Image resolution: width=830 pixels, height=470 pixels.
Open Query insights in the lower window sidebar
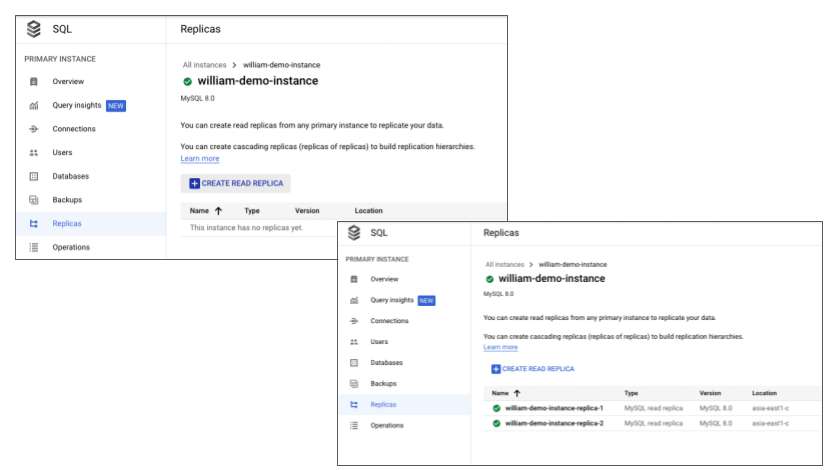coord(392,300)
